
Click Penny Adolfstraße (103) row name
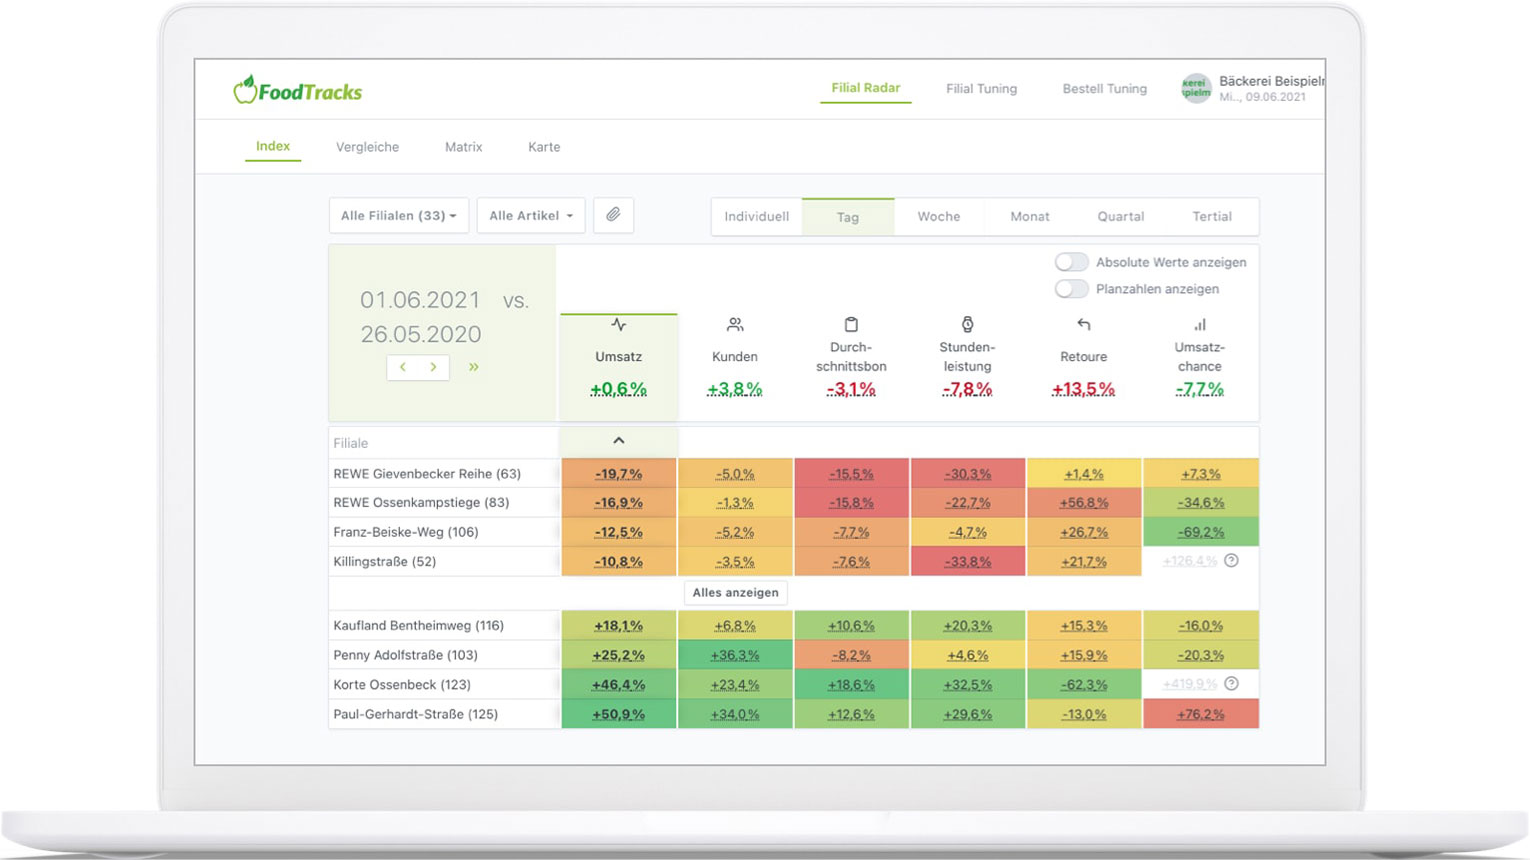point(405,655)
